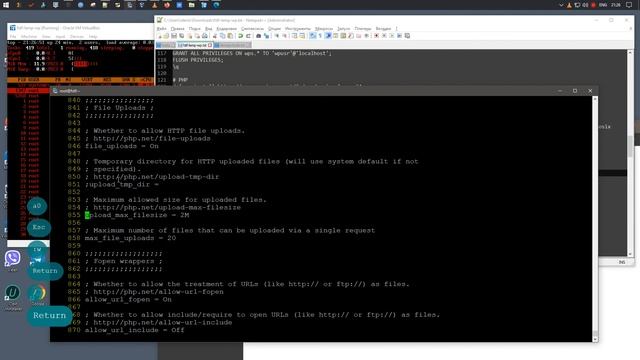This screenshot has height=360, width=640.
Task: Toggle Synchronize Horizontal Scrolling in Notepad++
Action: (302, 36)
